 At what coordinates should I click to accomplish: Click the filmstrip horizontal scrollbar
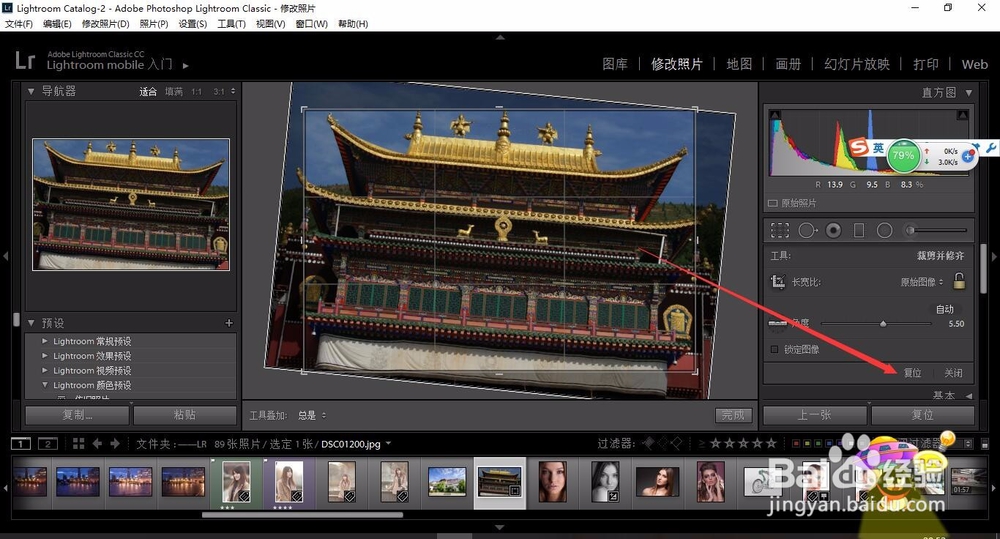302,514
